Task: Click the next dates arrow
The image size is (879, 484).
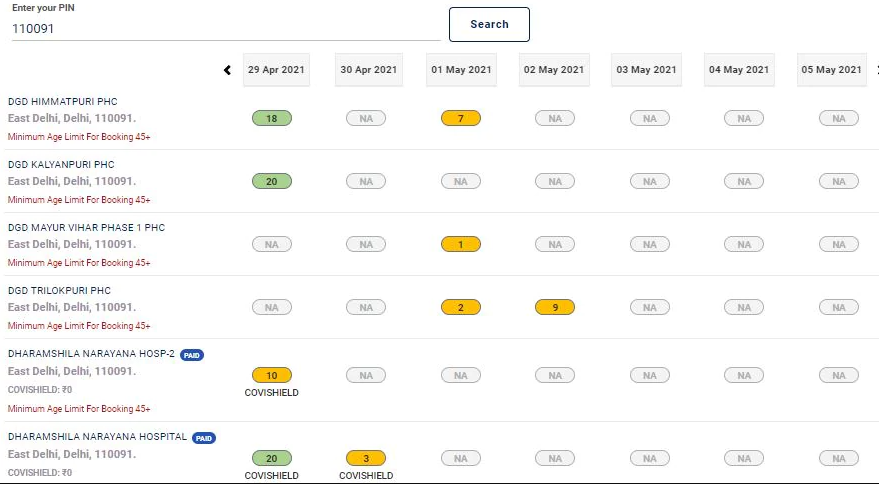Action: pos(876,70)
